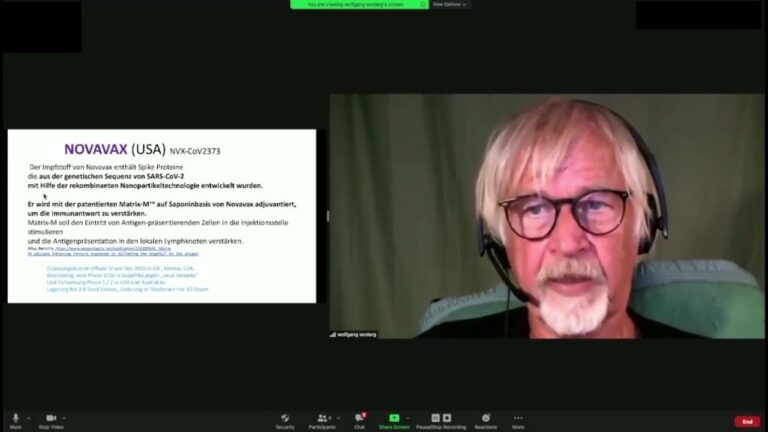The width and height of the screenshot is (768, 432).
Task: Open the More options menu
Action: pos(518,420)
